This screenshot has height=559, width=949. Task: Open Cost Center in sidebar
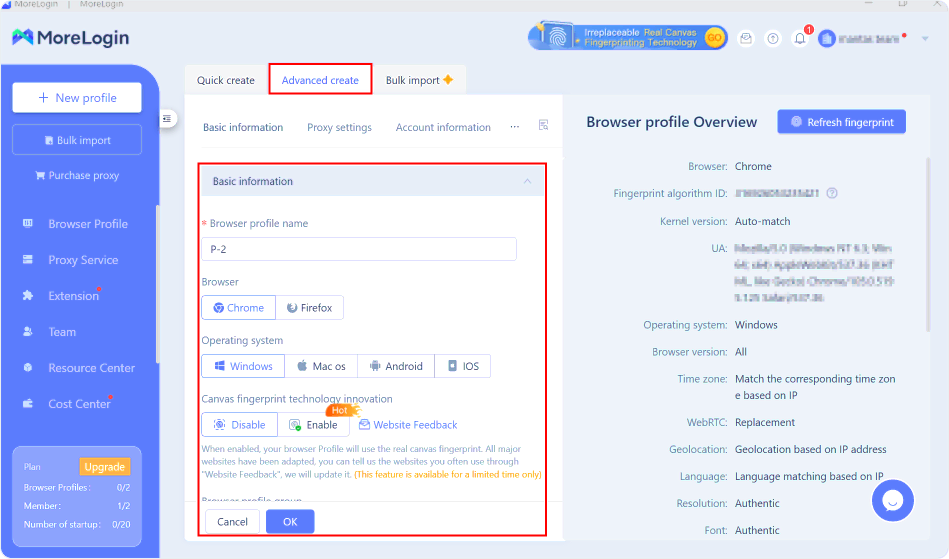[79, 404]
